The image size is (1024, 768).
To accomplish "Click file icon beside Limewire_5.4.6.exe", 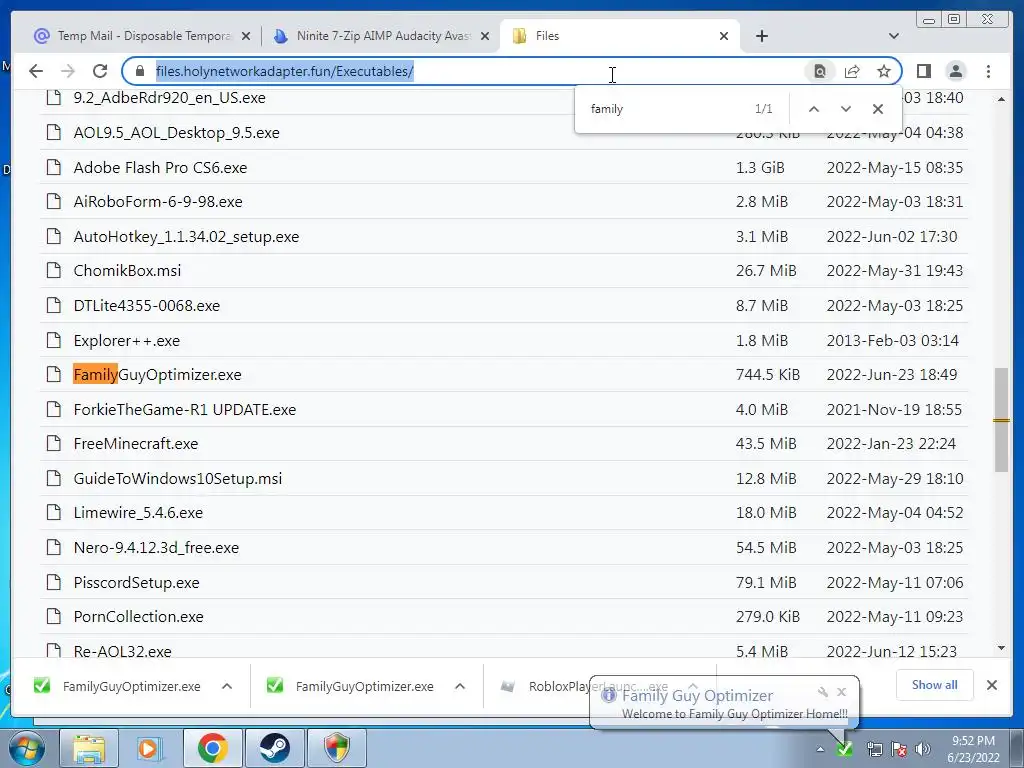I will coord(54,513).
